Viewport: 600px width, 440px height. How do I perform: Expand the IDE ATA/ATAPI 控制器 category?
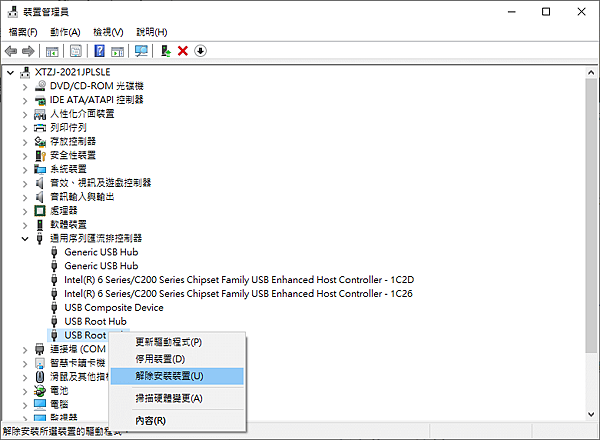pyautogui.click(x=25, y=101)
